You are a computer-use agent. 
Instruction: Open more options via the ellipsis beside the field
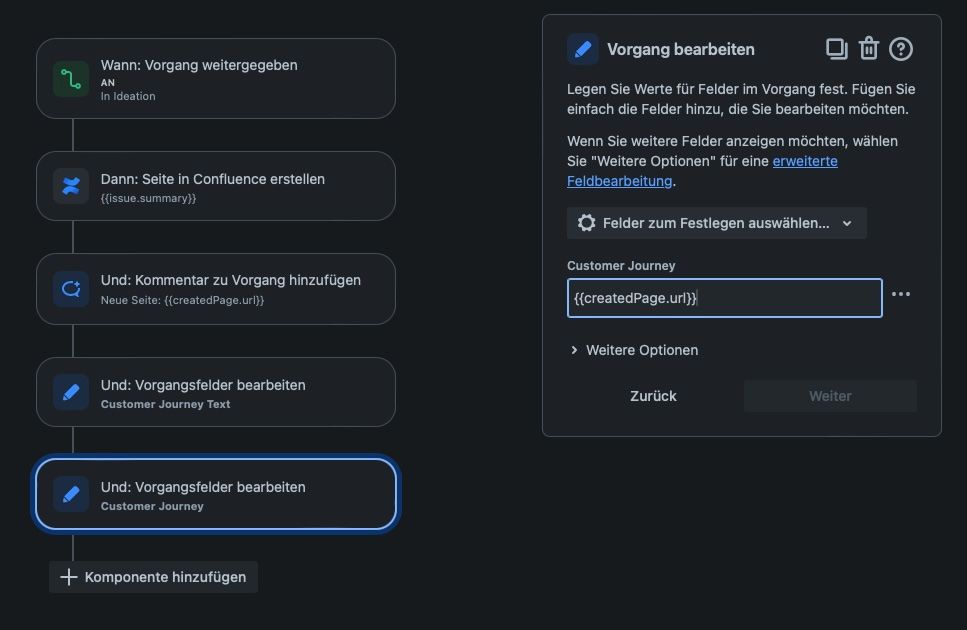(x=901, y=293)
